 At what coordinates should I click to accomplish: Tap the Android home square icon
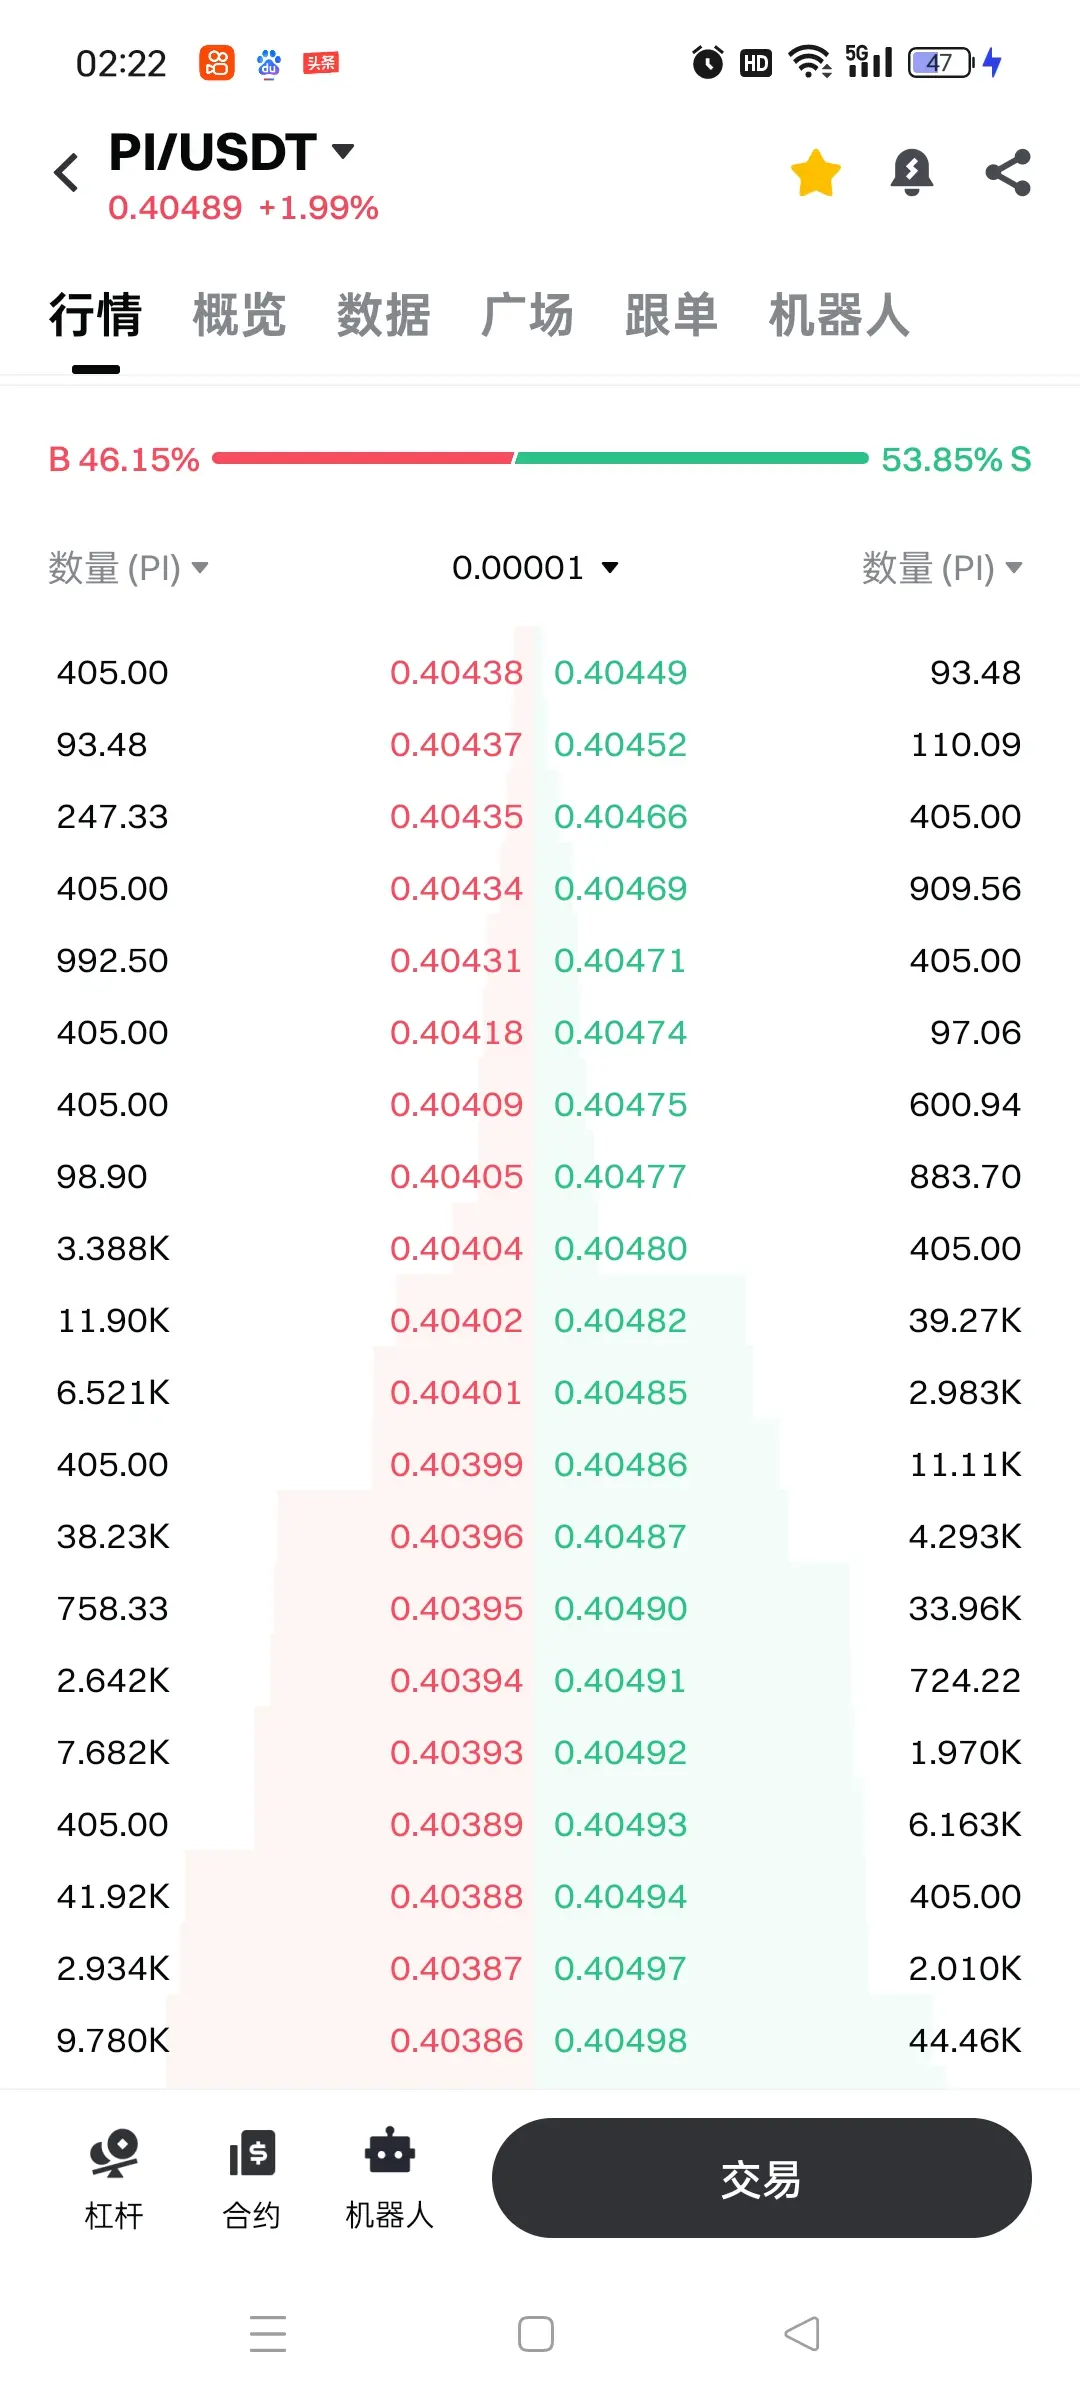click(x=536, y=2333)
